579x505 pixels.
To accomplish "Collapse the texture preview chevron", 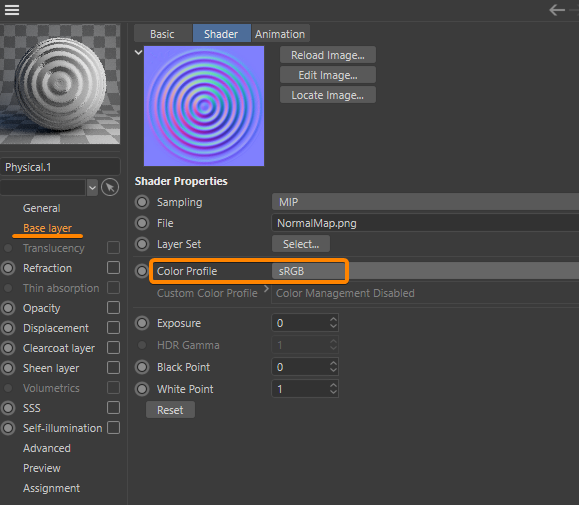I will coord(138,52).
